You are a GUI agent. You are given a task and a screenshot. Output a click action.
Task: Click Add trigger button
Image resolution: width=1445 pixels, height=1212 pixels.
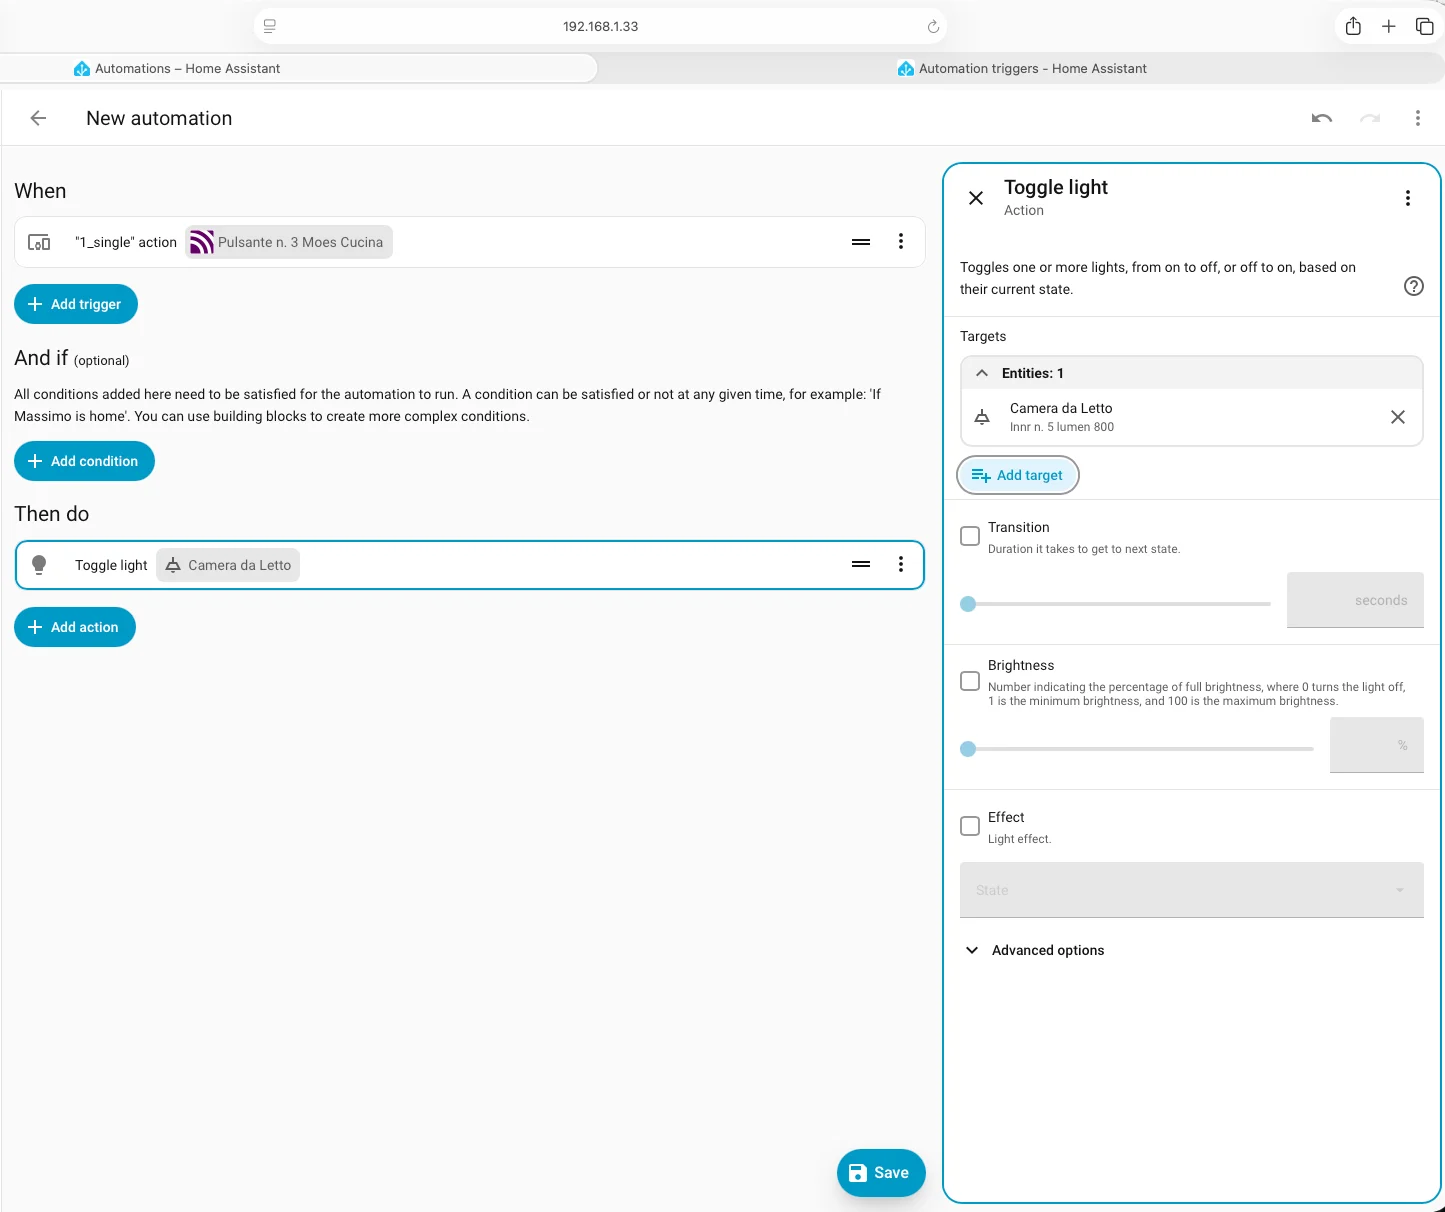coord(76,304)
